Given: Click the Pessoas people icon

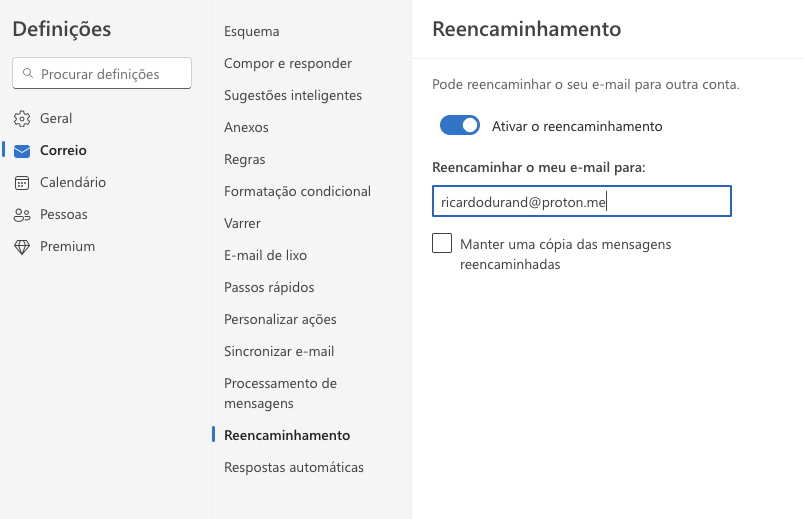Looking at the screenshot, I should [22, 215].
